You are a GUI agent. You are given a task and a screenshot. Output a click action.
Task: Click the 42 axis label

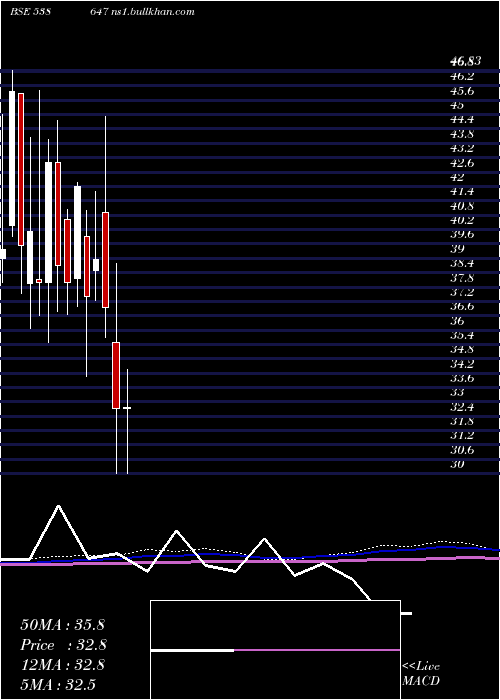click(457, 177)
